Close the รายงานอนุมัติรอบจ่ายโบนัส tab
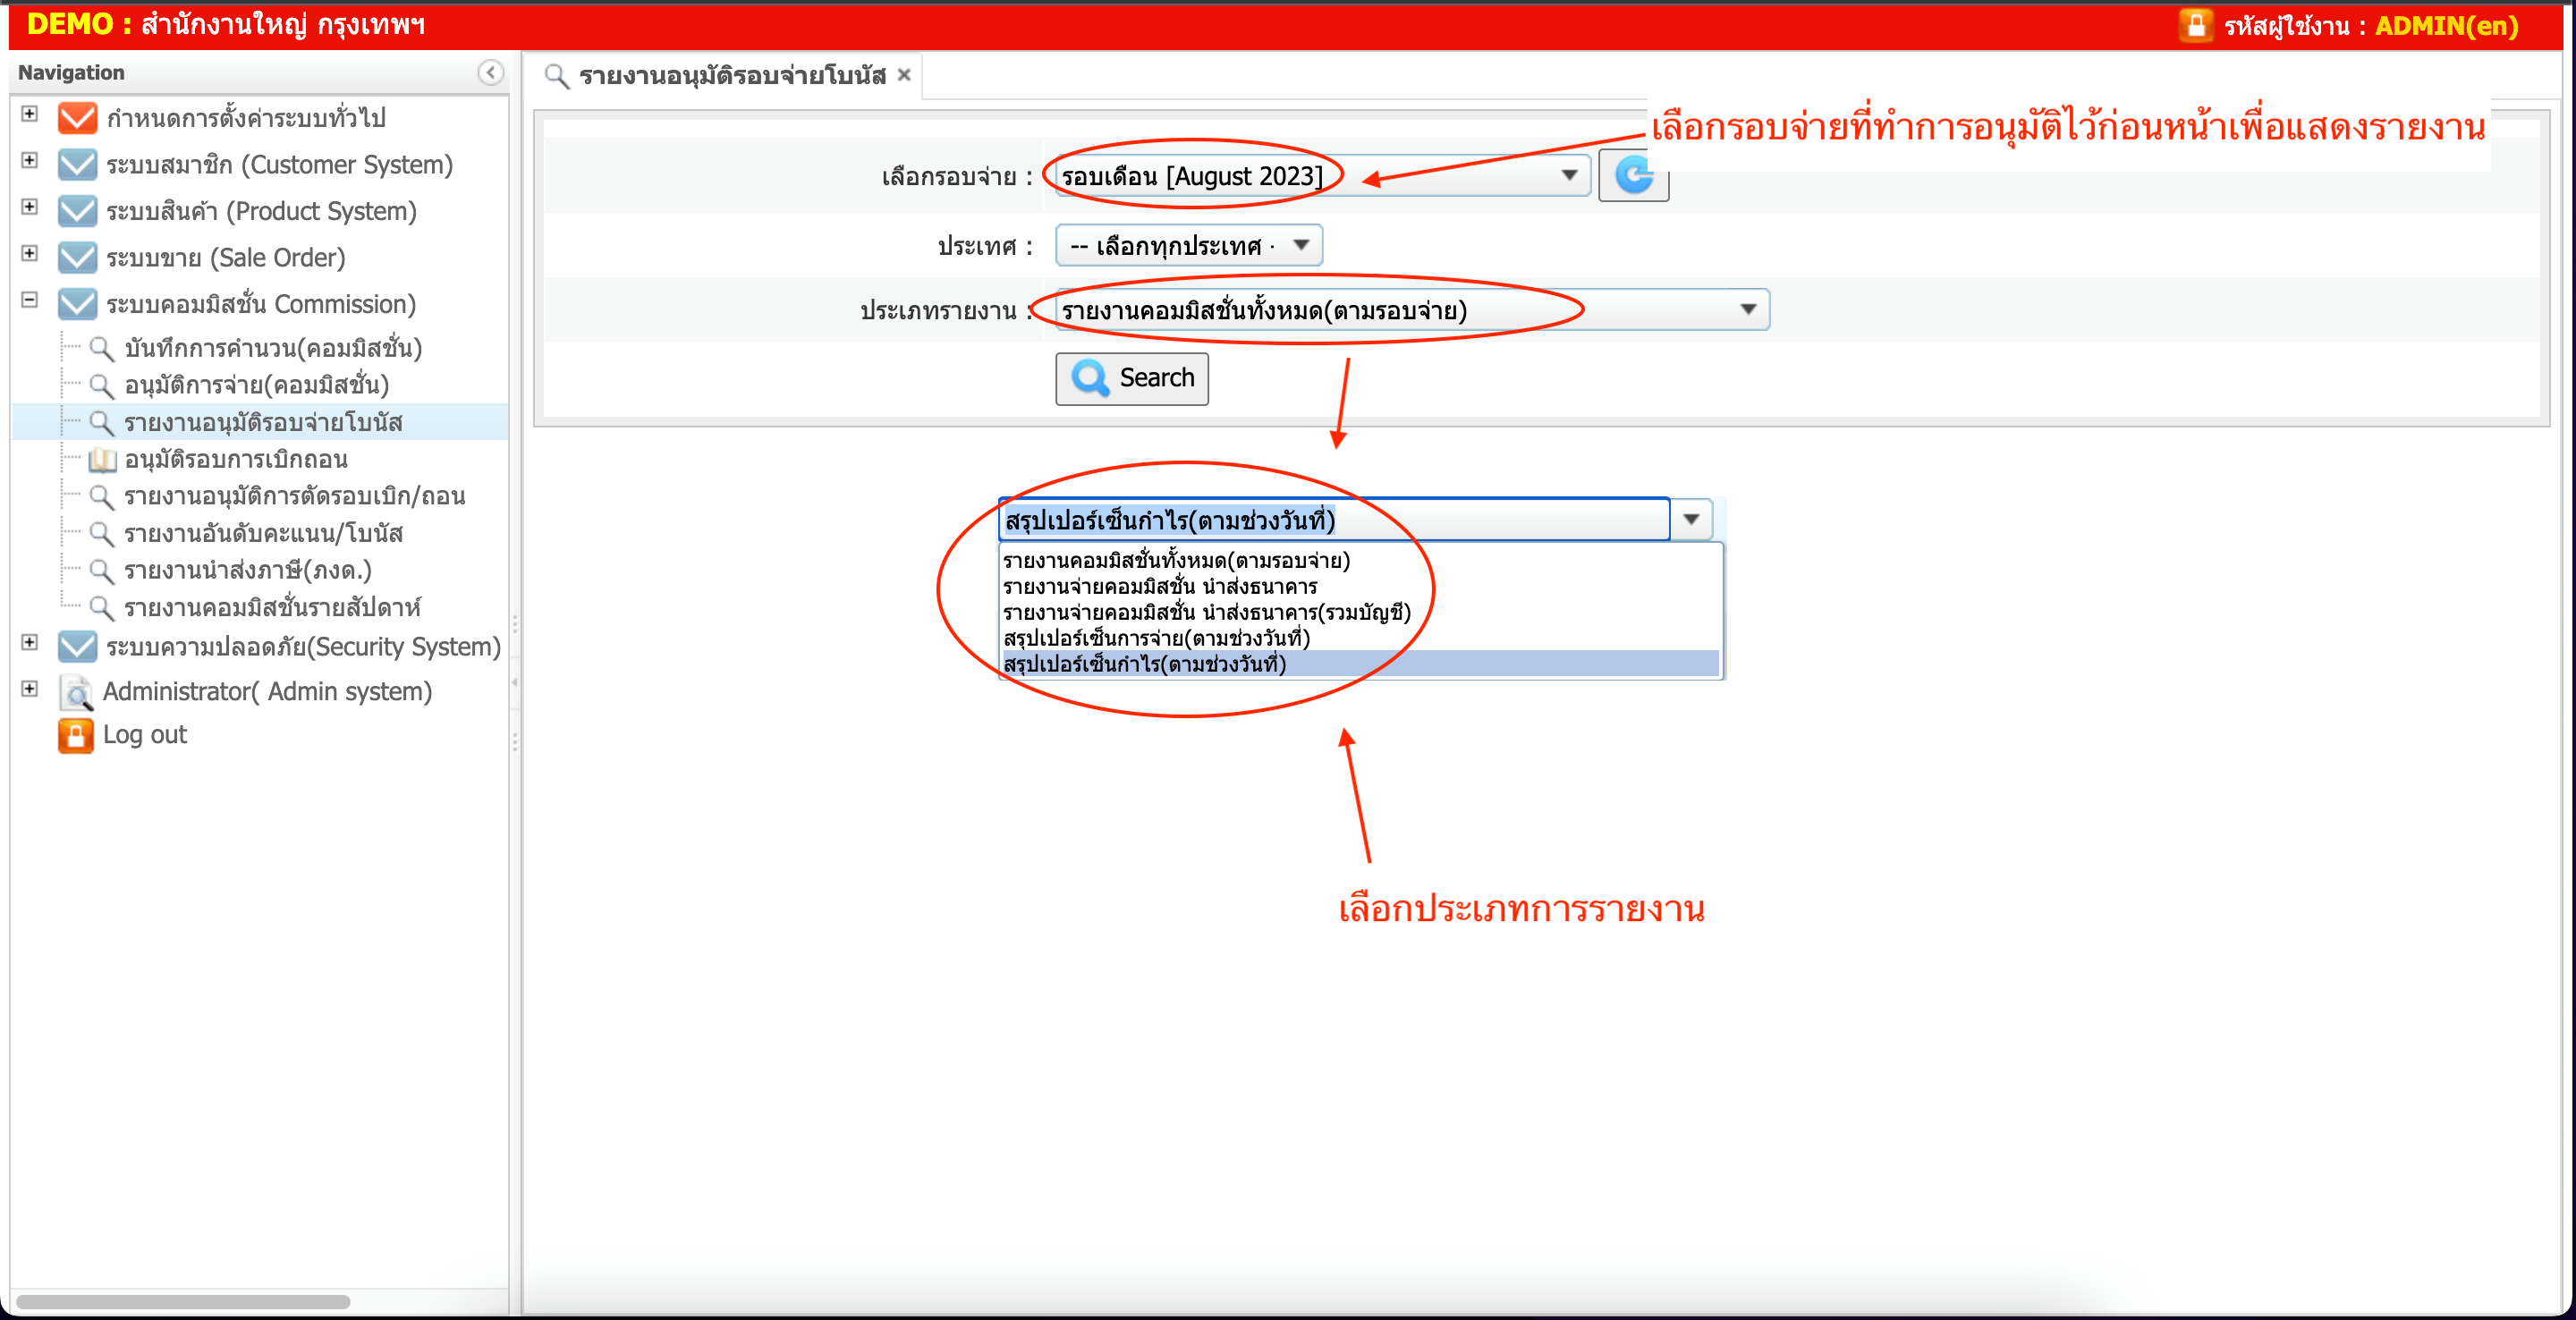Image resolution: width=2576 pixels, height=1320 pixels. click(904, 75)
